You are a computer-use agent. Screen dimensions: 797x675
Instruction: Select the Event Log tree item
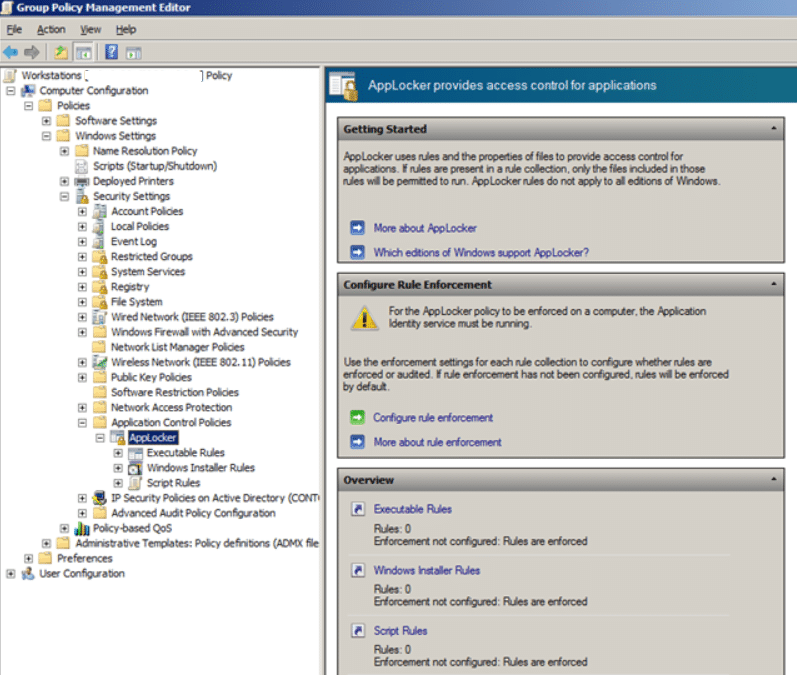click(134, 241)
